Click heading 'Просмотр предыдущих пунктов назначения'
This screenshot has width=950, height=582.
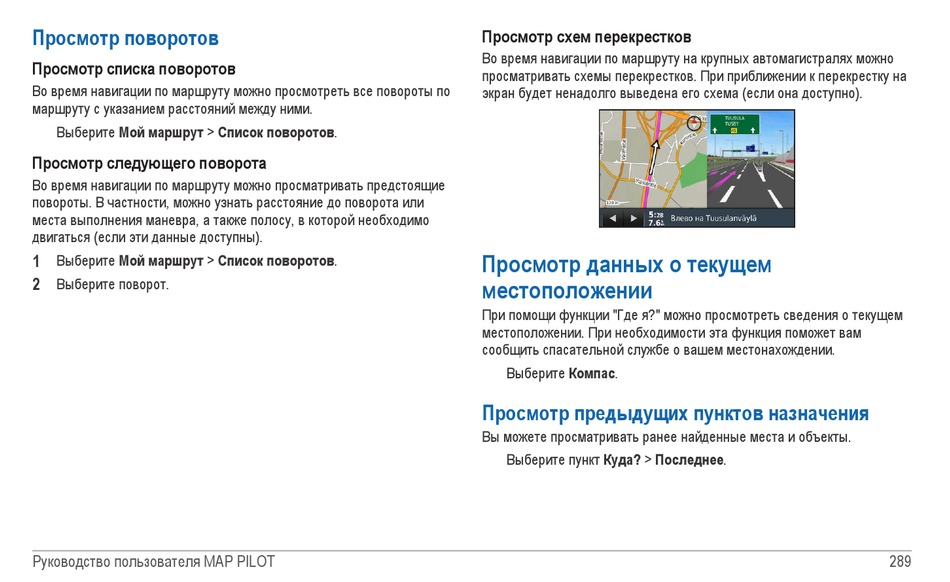click(676, 413)
